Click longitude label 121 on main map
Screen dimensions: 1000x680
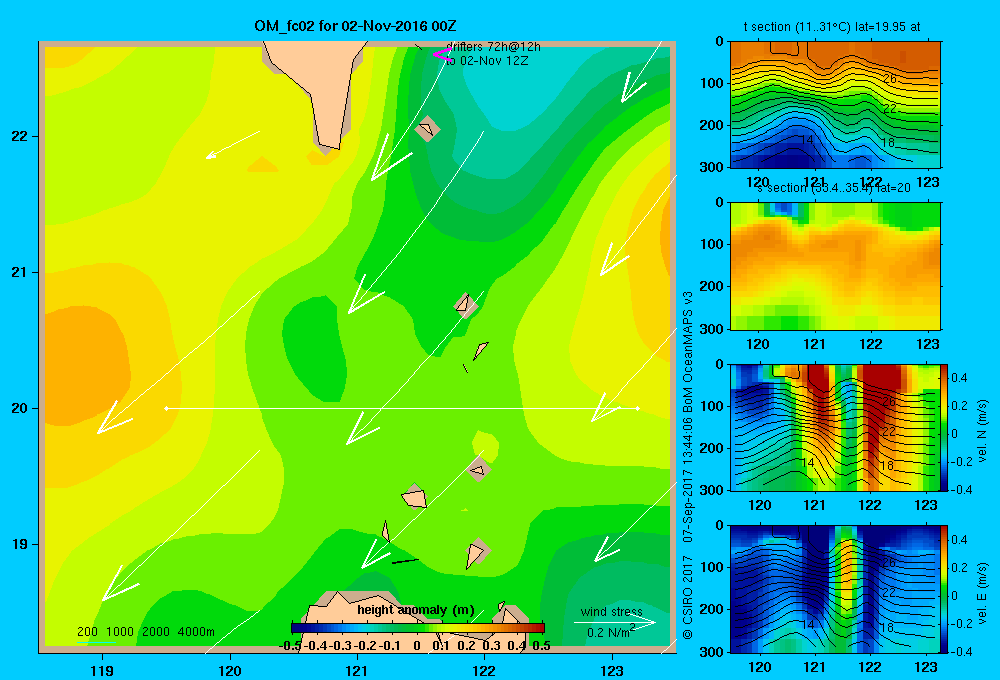pos(357,671)
